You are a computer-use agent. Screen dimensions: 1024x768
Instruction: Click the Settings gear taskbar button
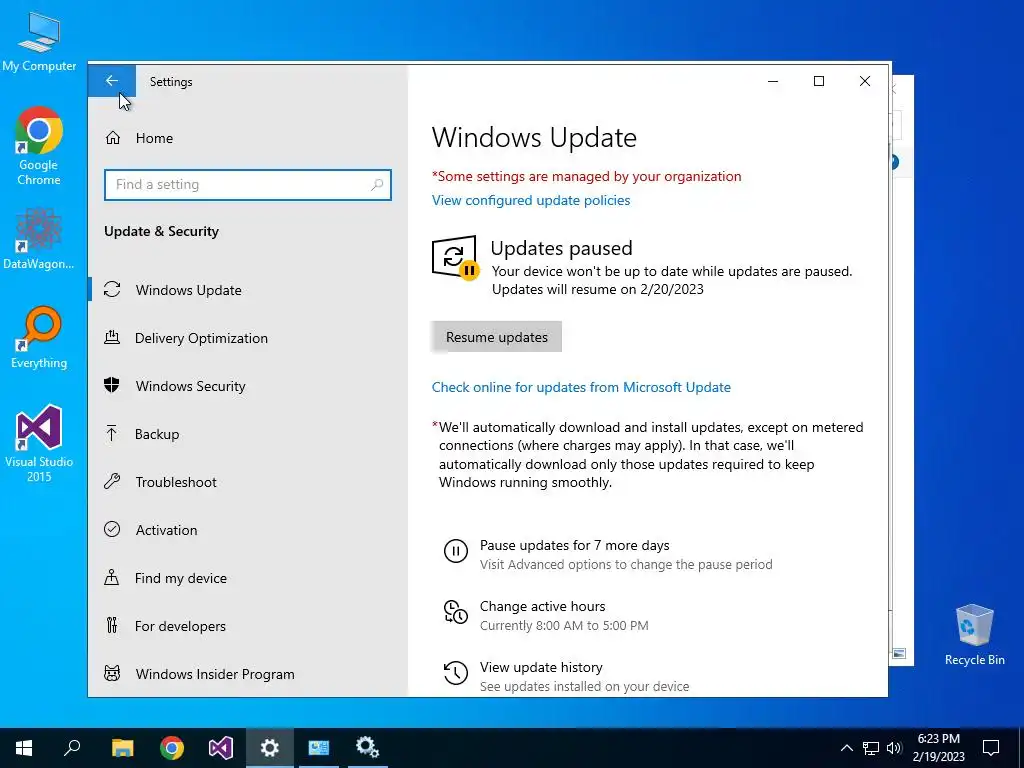click(x=270, y=748)
